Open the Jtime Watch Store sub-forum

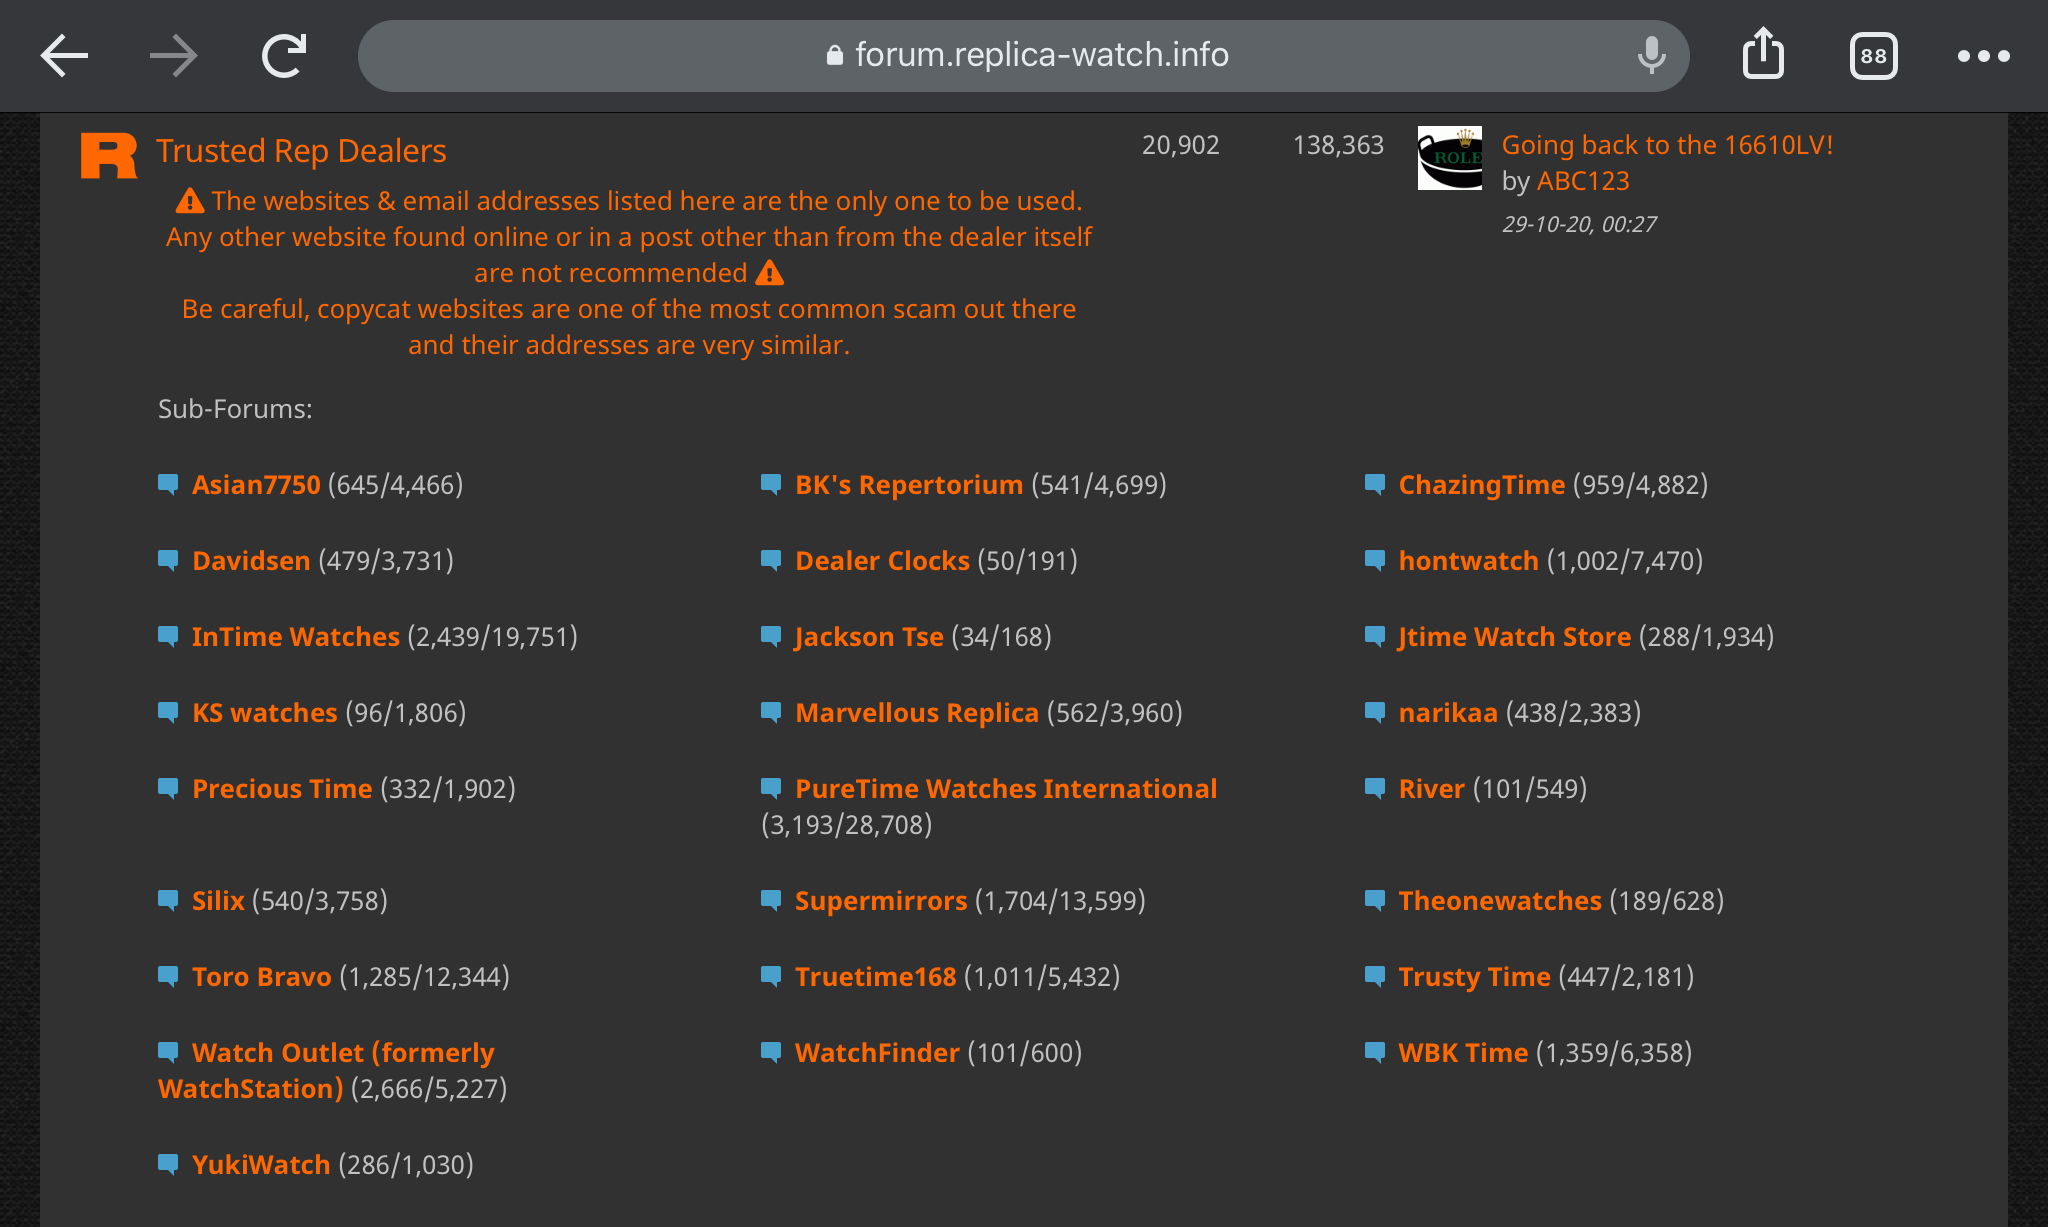1514,636
